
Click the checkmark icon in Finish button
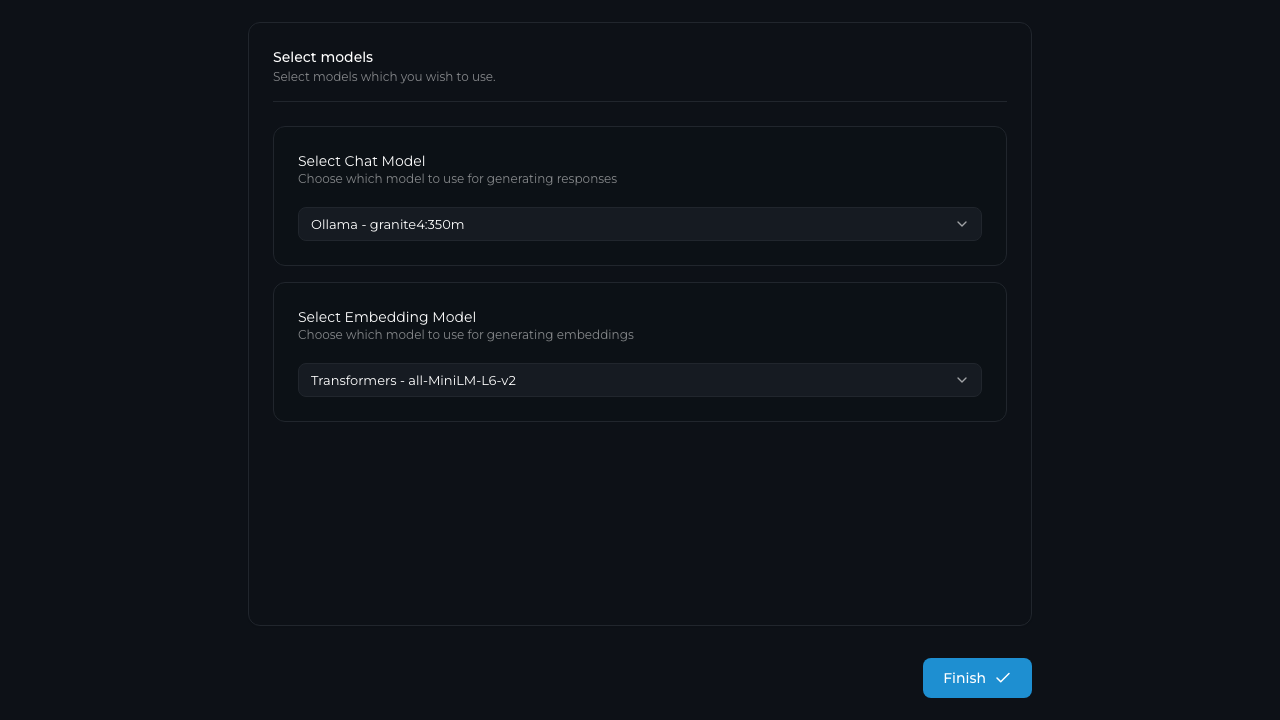click(x=1003, y=678)
